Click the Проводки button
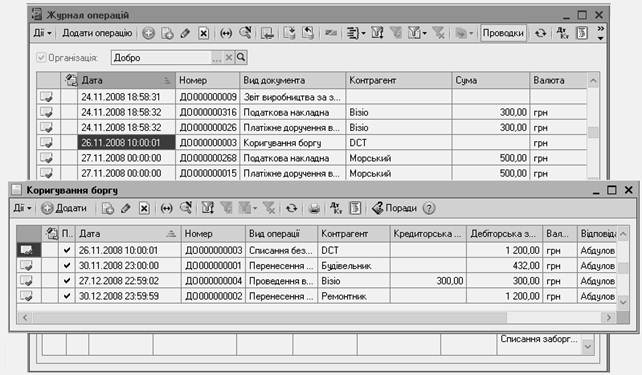642x375 pixels. (503, 33)
